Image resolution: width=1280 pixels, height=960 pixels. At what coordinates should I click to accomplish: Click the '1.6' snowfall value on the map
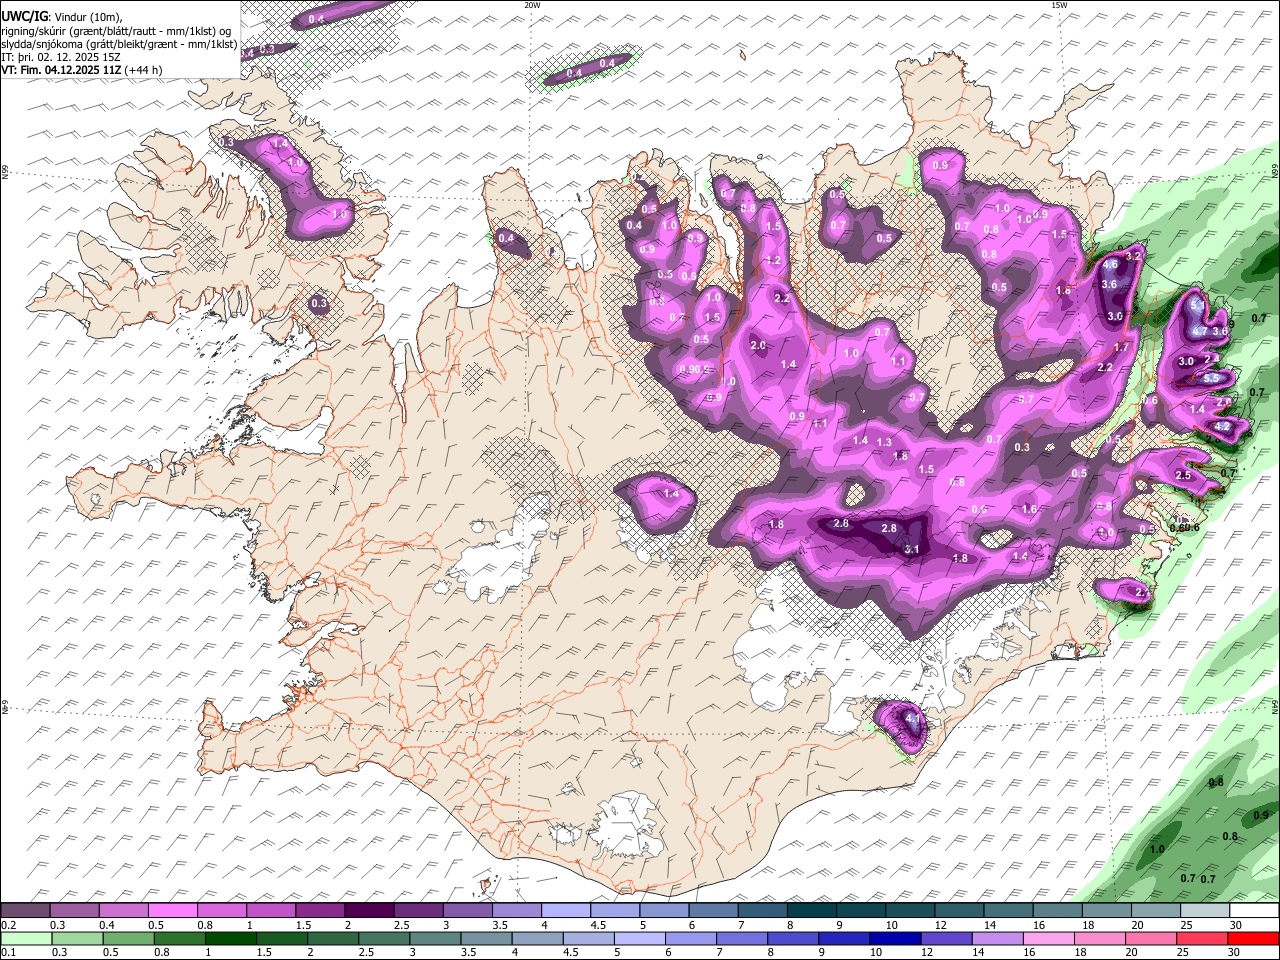pyautogui.click(x=1030, y=508)
